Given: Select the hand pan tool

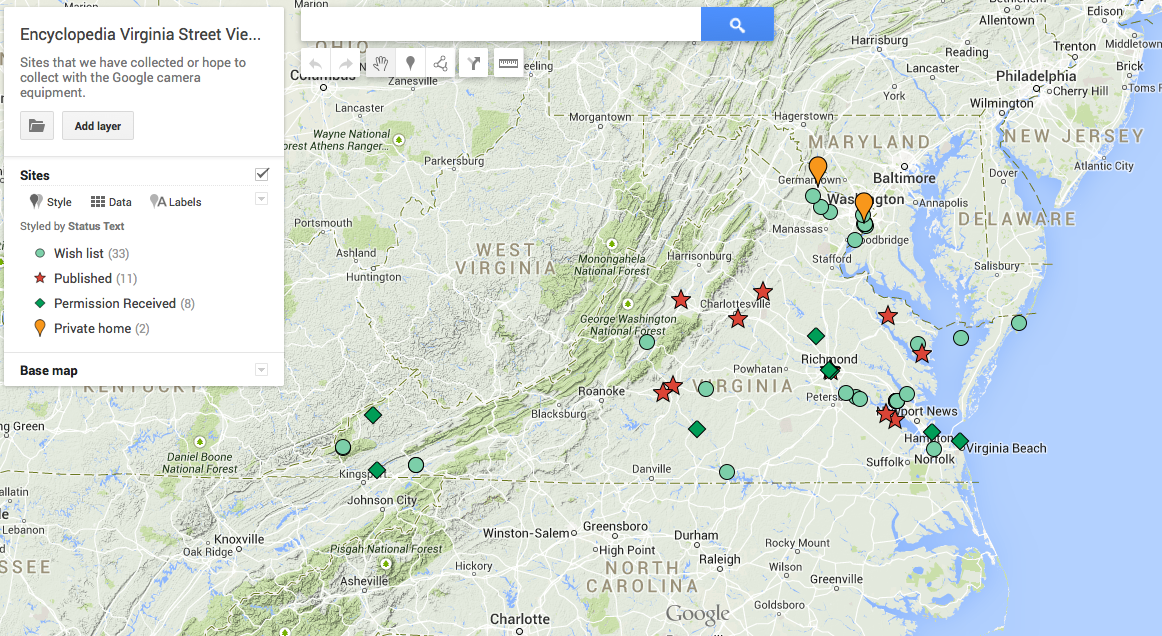Looking at the screenshot, I should click(381, 64).
